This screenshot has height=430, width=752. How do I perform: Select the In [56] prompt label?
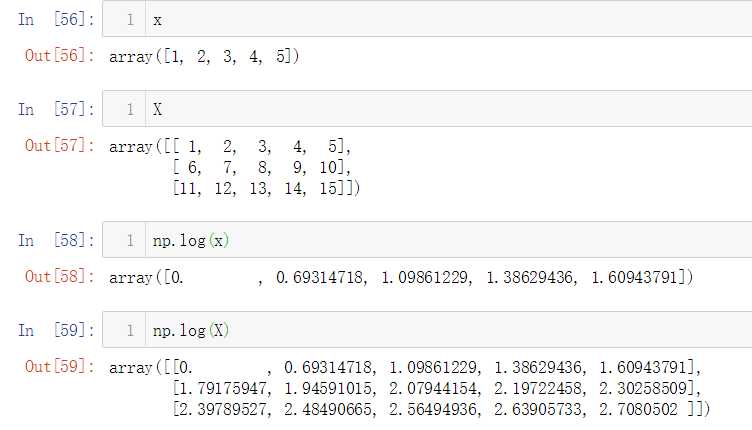[57, 20]
